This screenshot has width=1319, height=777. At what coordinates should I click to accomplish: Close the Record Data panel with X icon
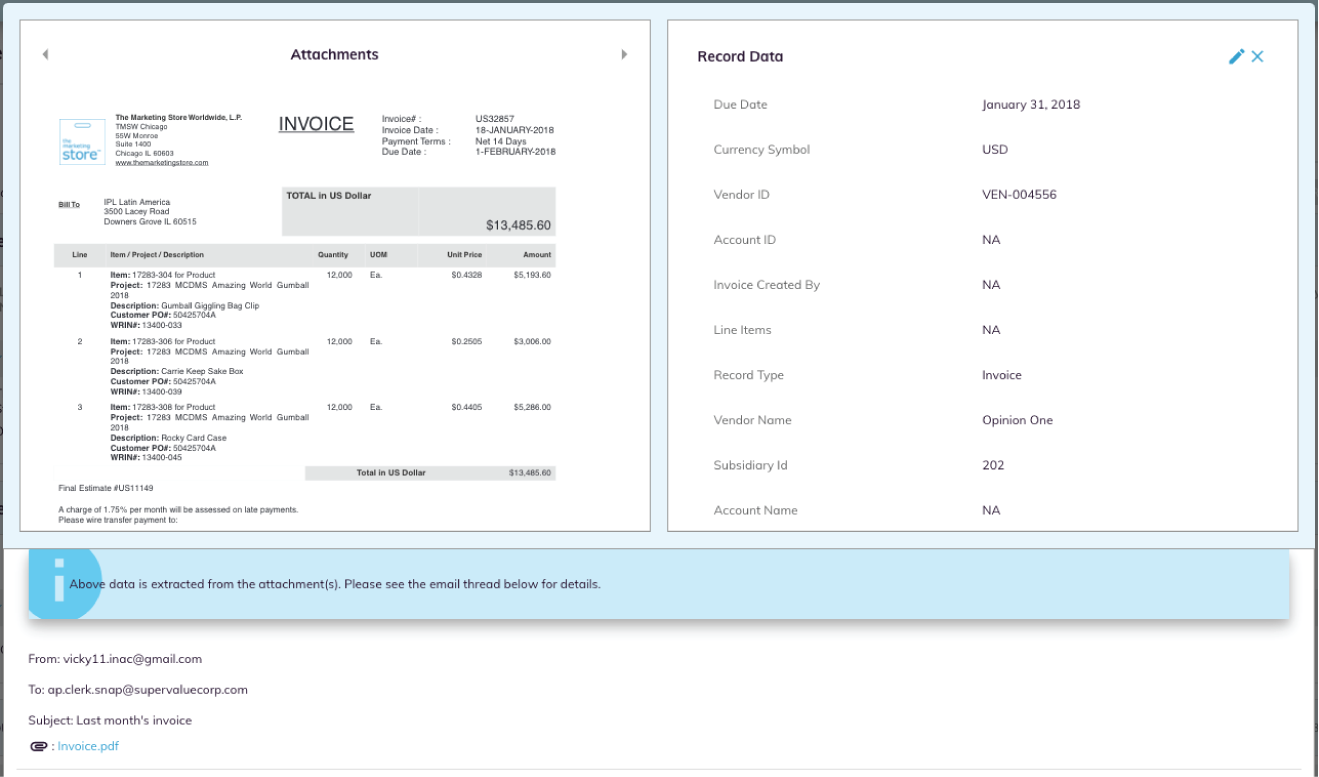(1258, 57)
